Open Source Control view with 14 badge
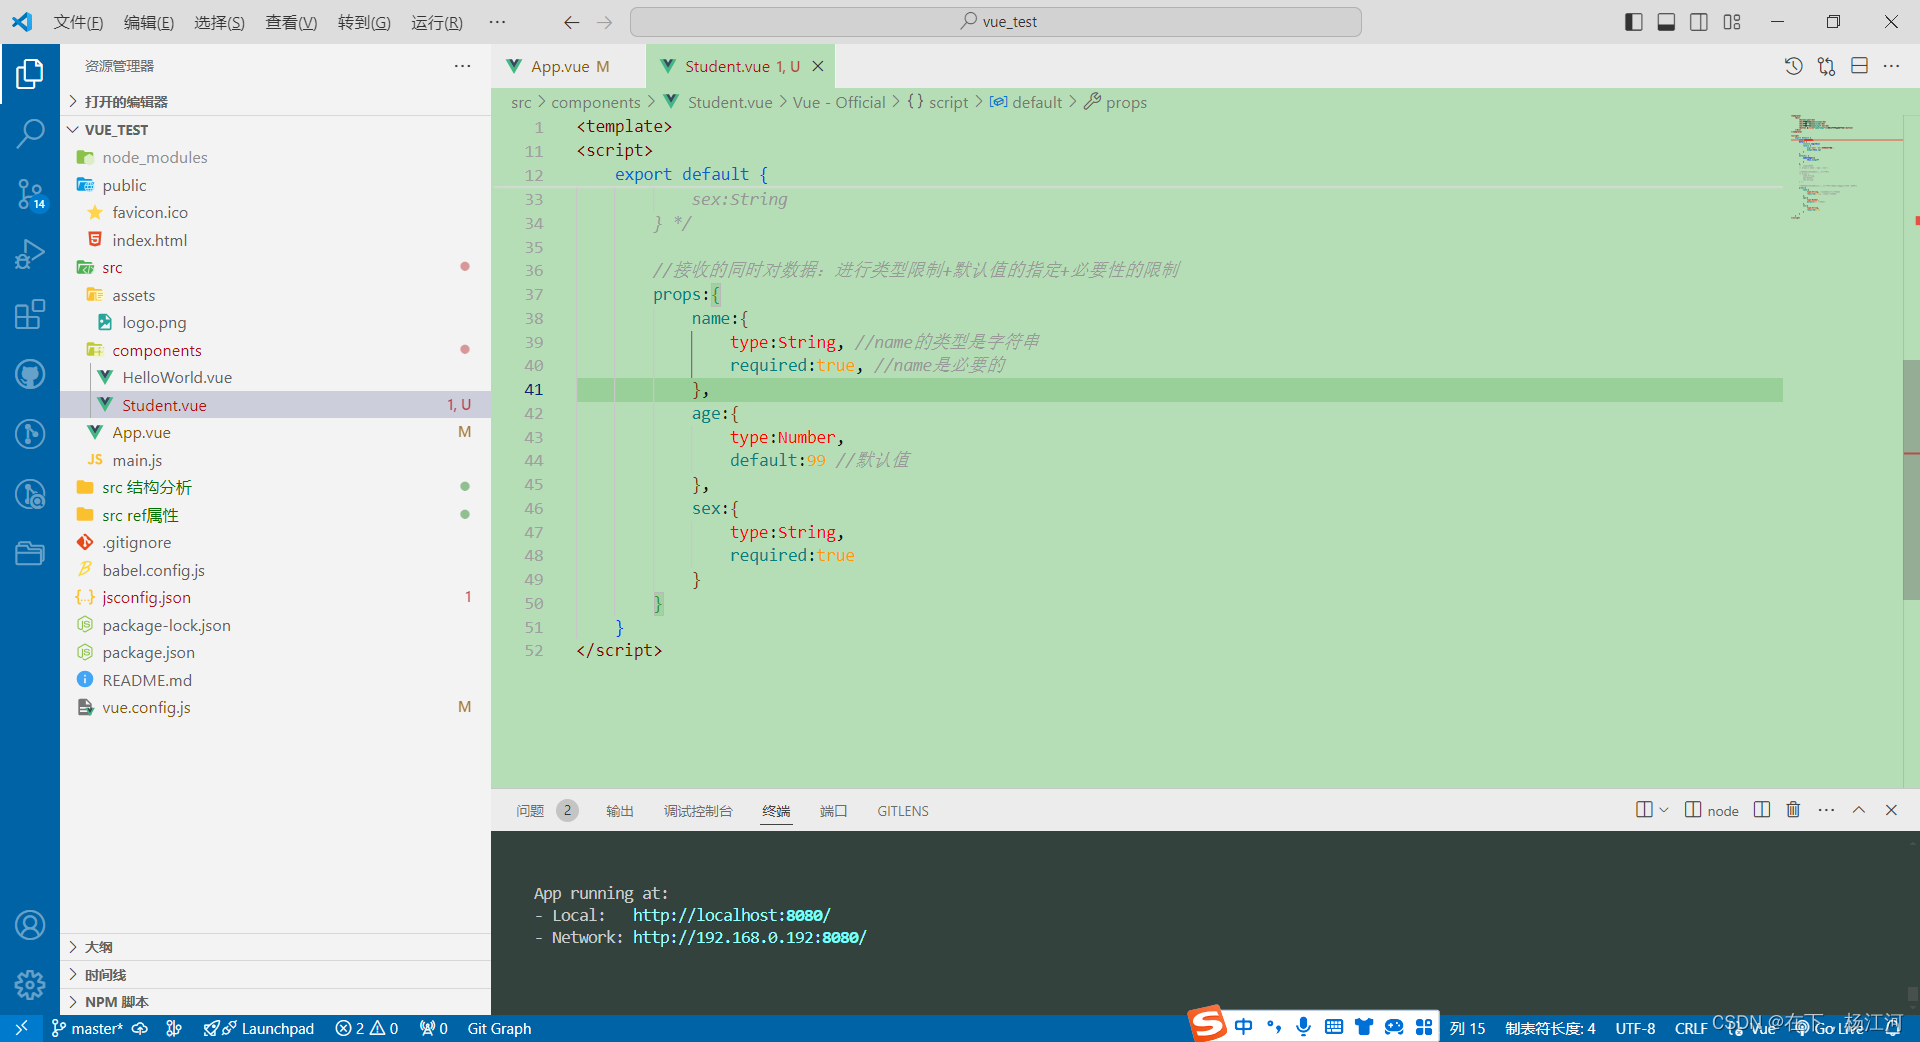The height and width of the screenshot is (1042, 1920). 30,194
